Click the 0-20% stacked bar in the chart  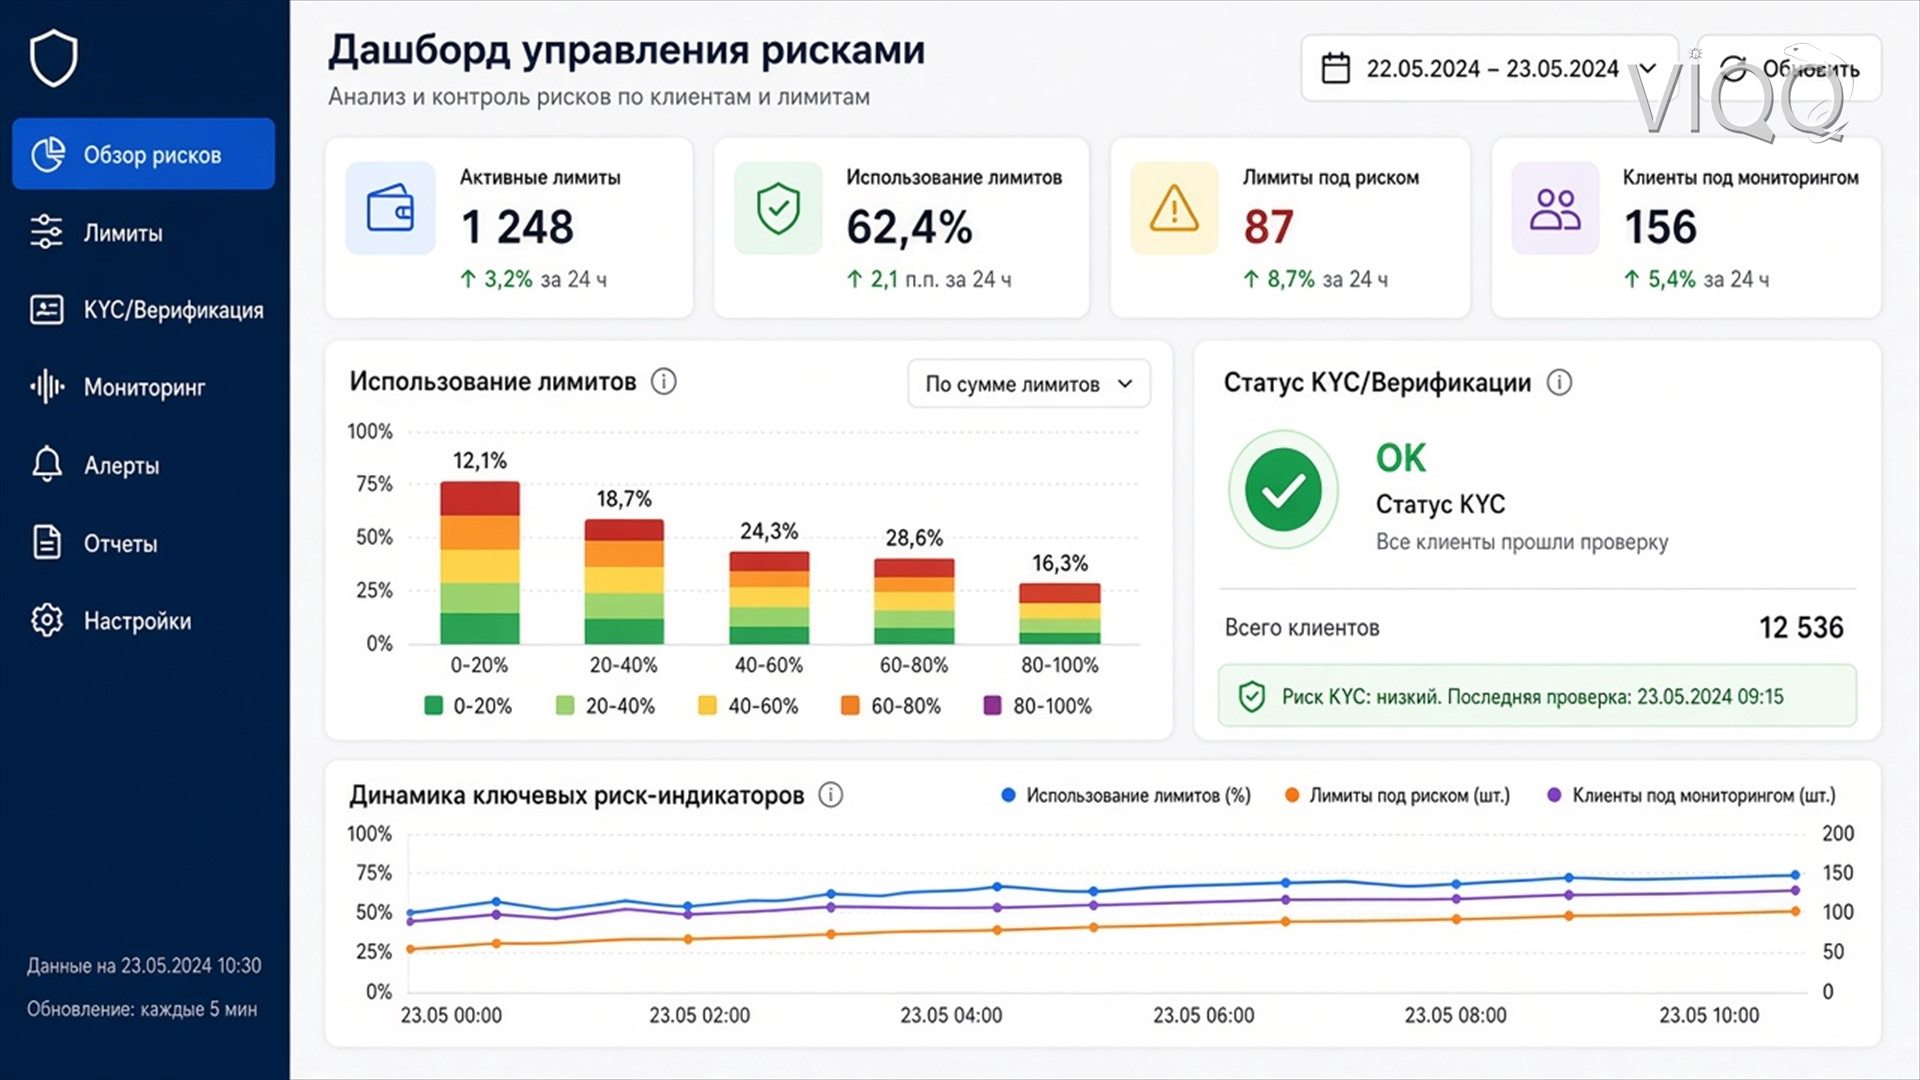(x=480, y=563)
